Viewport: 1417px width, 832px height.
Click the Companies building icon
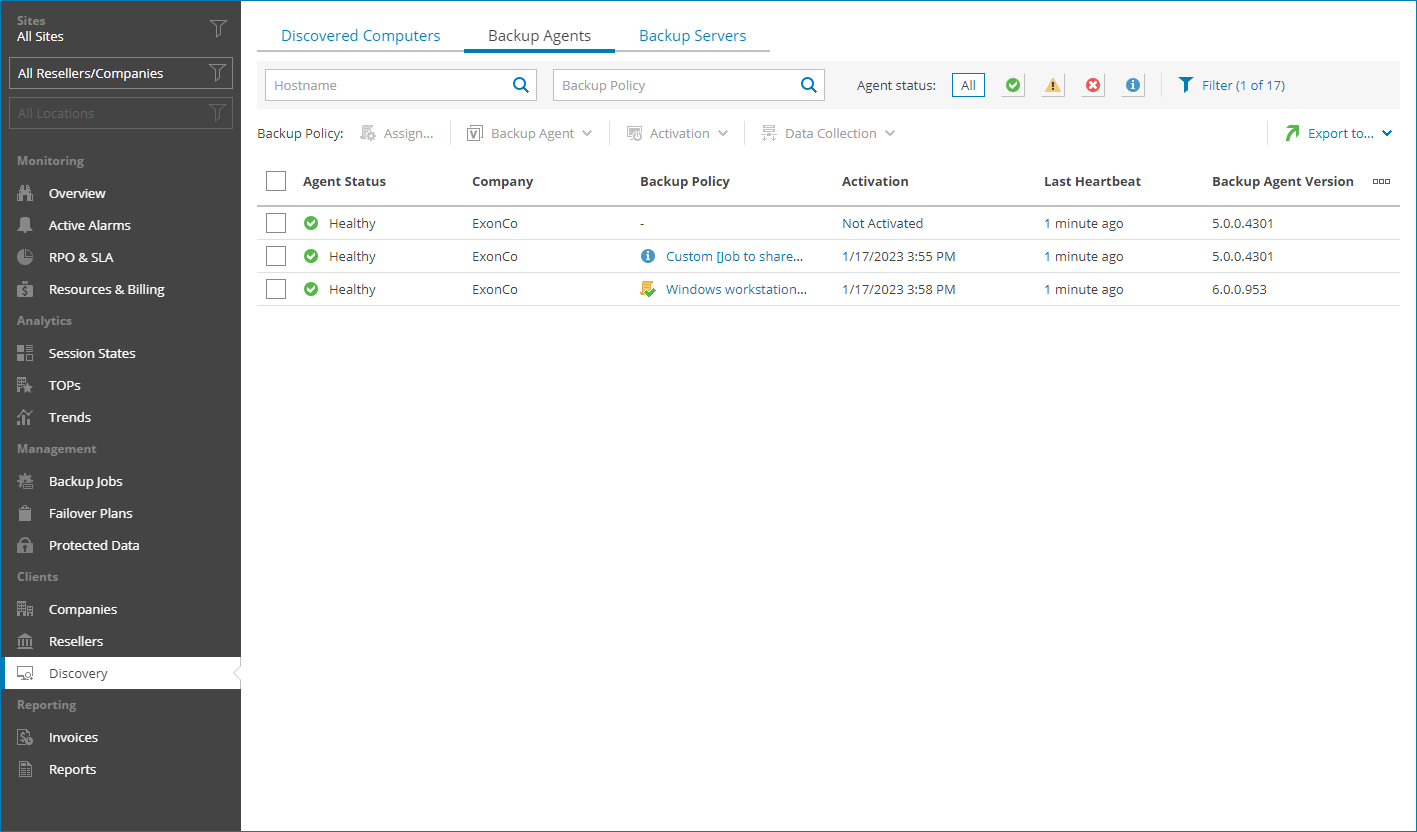[x=26, y=609]
